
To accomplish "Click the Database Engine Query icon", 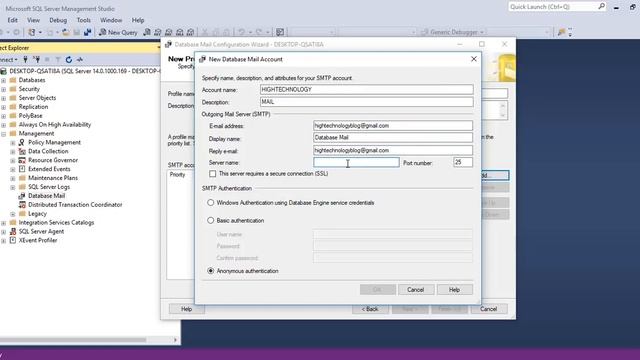I will (x=147, y=32).
